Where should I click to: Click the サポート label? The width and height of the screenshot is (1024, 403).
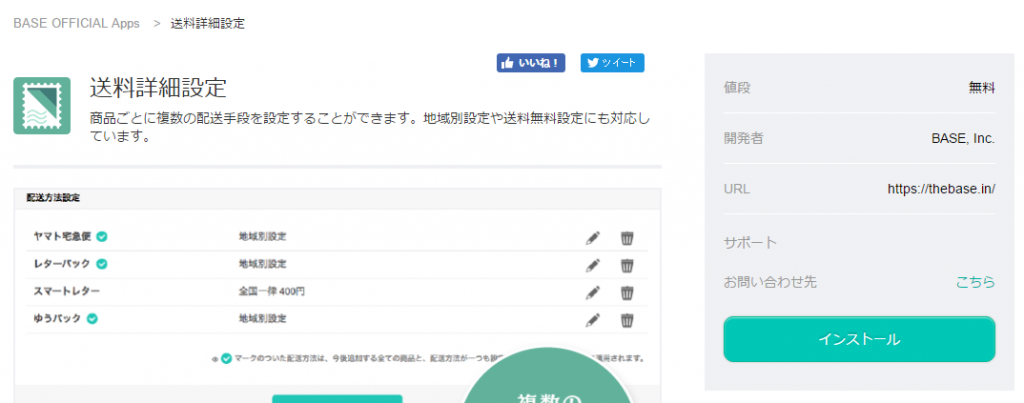(750, 243)
